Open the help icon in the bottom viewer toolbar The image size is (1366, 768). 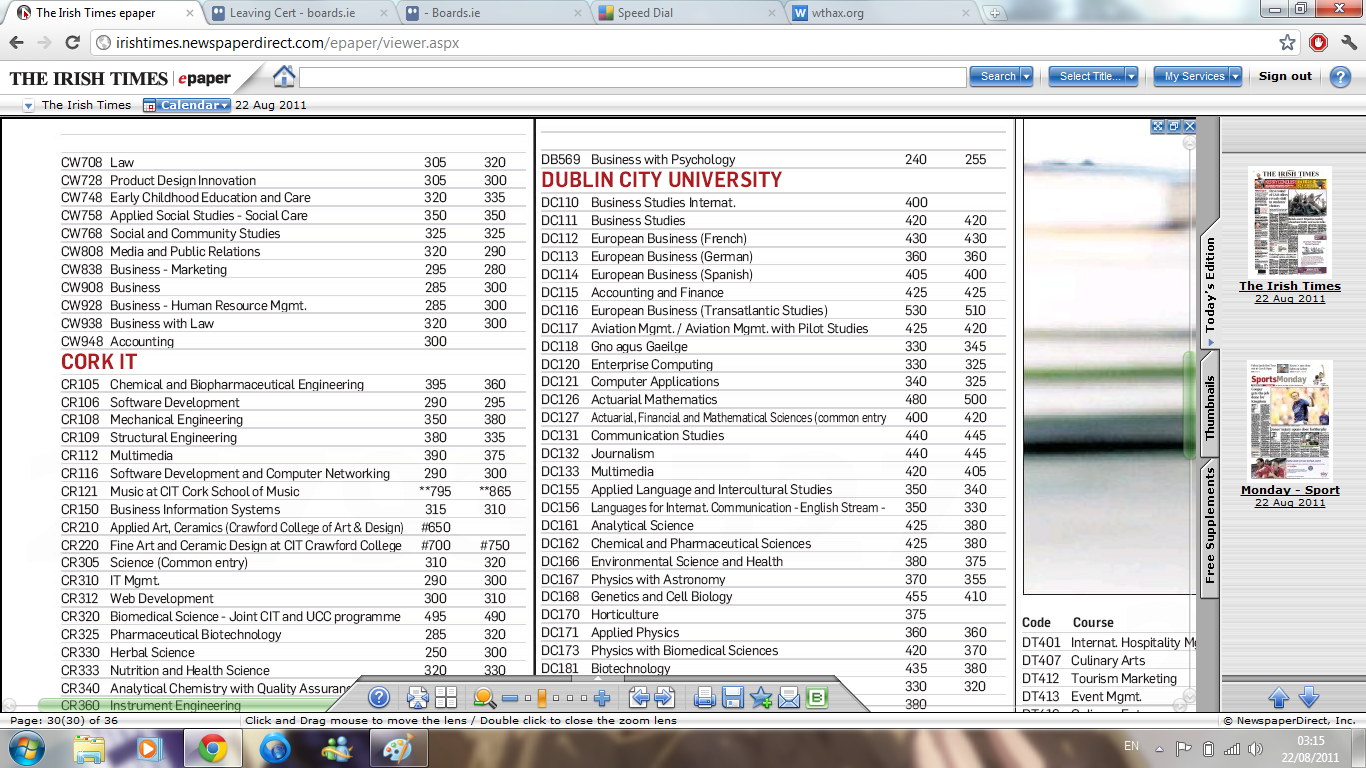[379, 697]
